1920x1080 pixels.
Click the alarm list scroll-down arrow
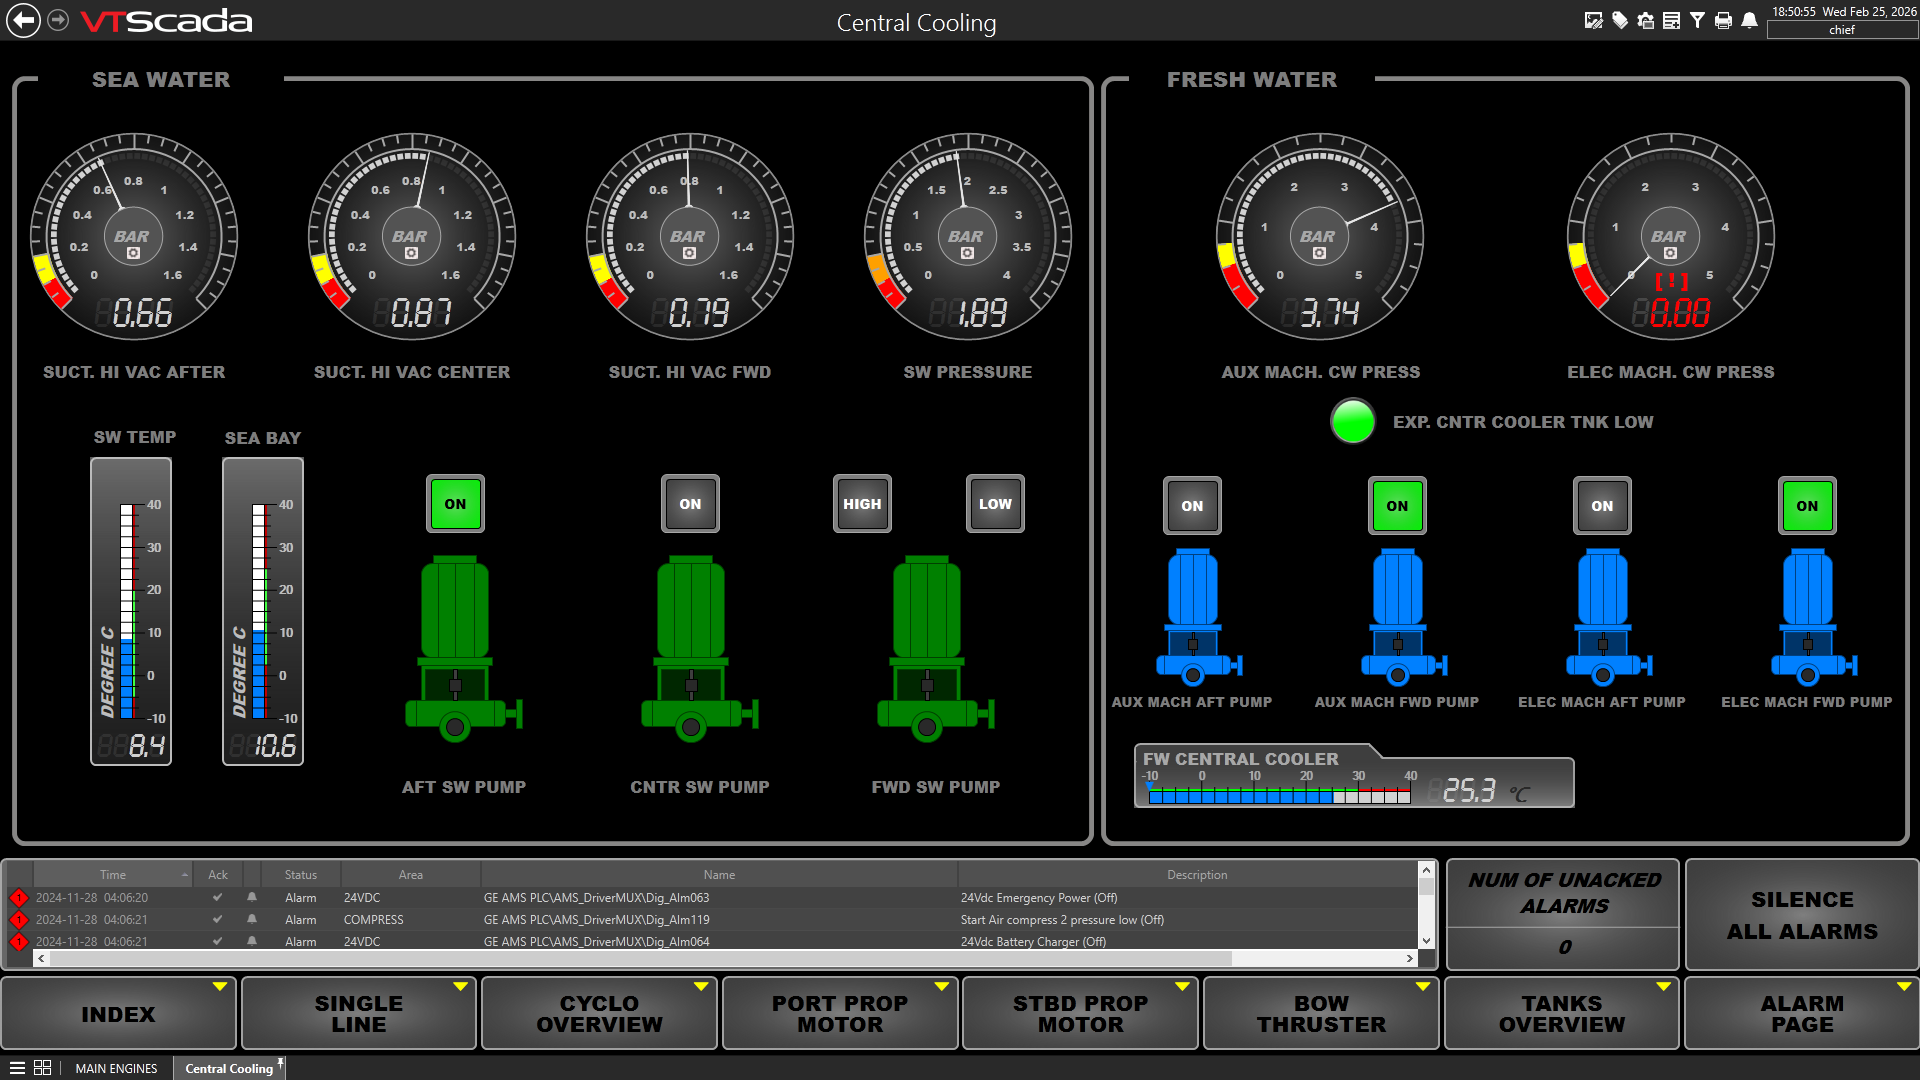[1427, 941]
